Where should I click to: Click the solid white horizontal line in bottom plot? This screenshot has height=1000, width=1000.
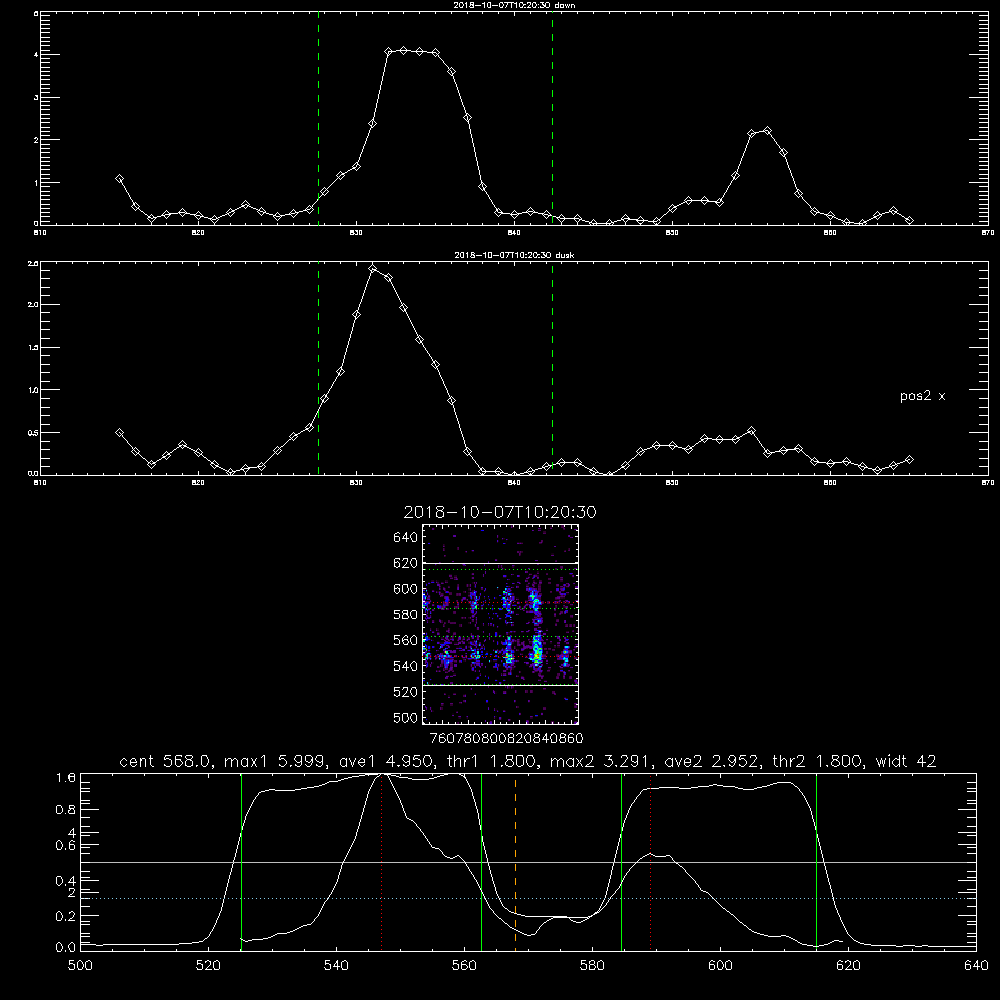tap(528, 862)
